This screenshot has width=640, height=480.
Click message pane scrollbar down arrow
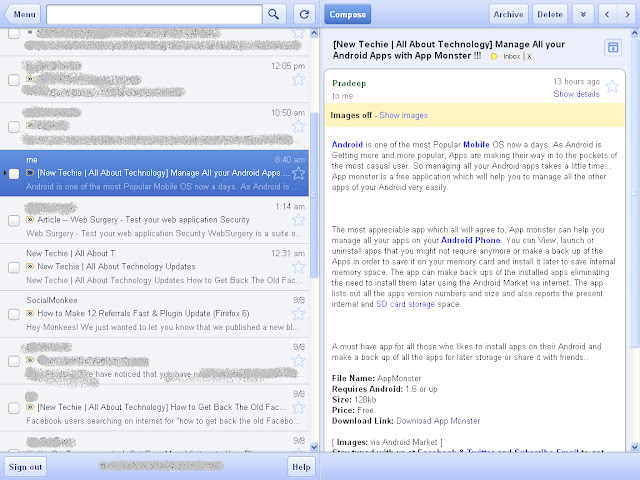(635, 447)
